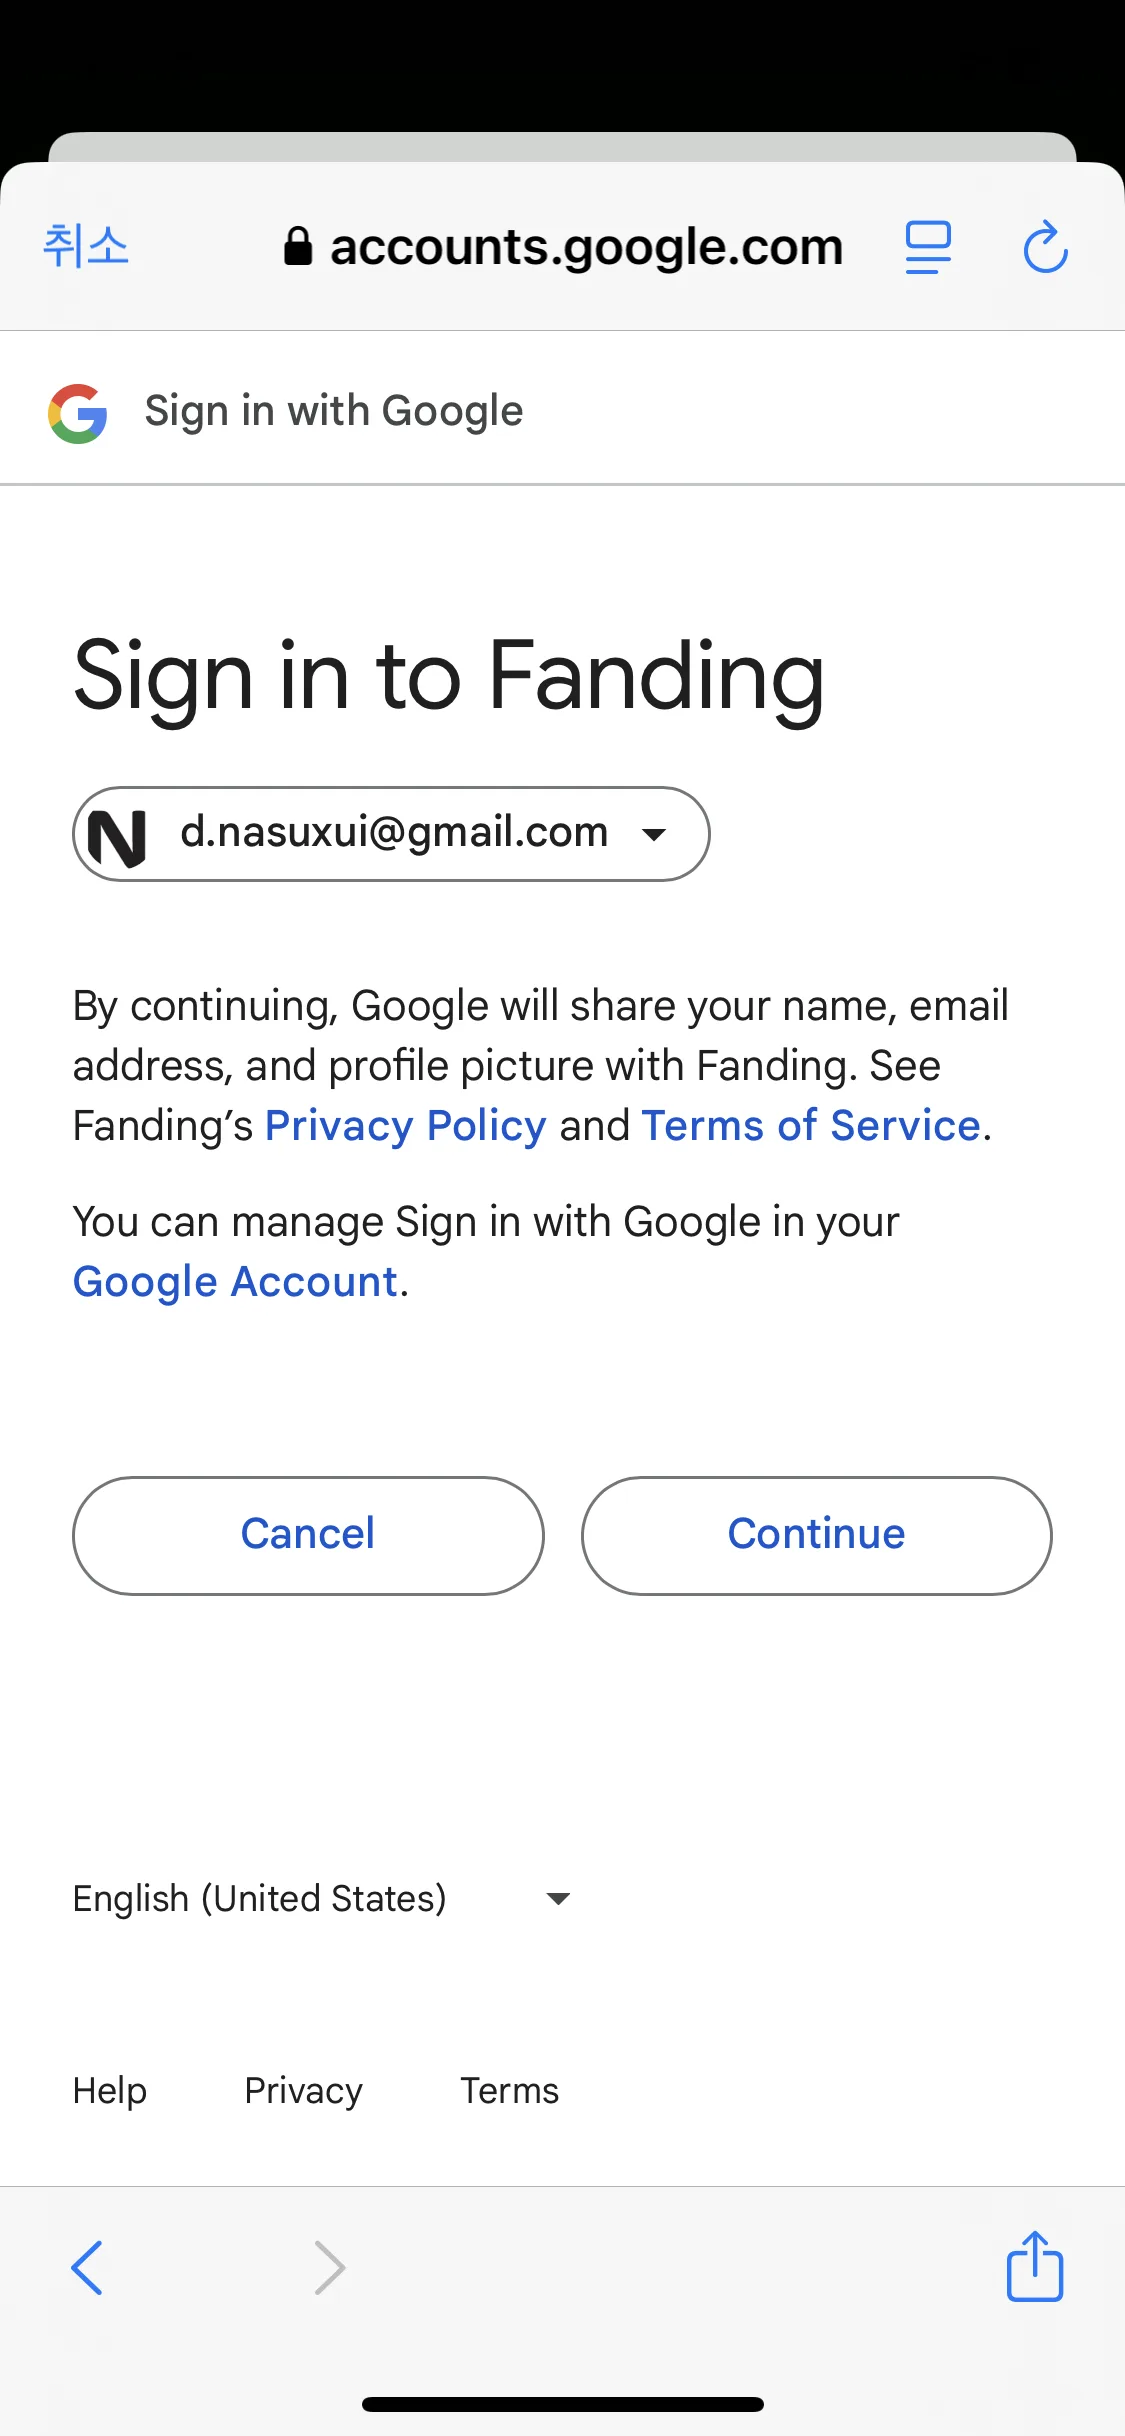Expand the d.nasuxui@gmail.com account selector

[391, 834]
